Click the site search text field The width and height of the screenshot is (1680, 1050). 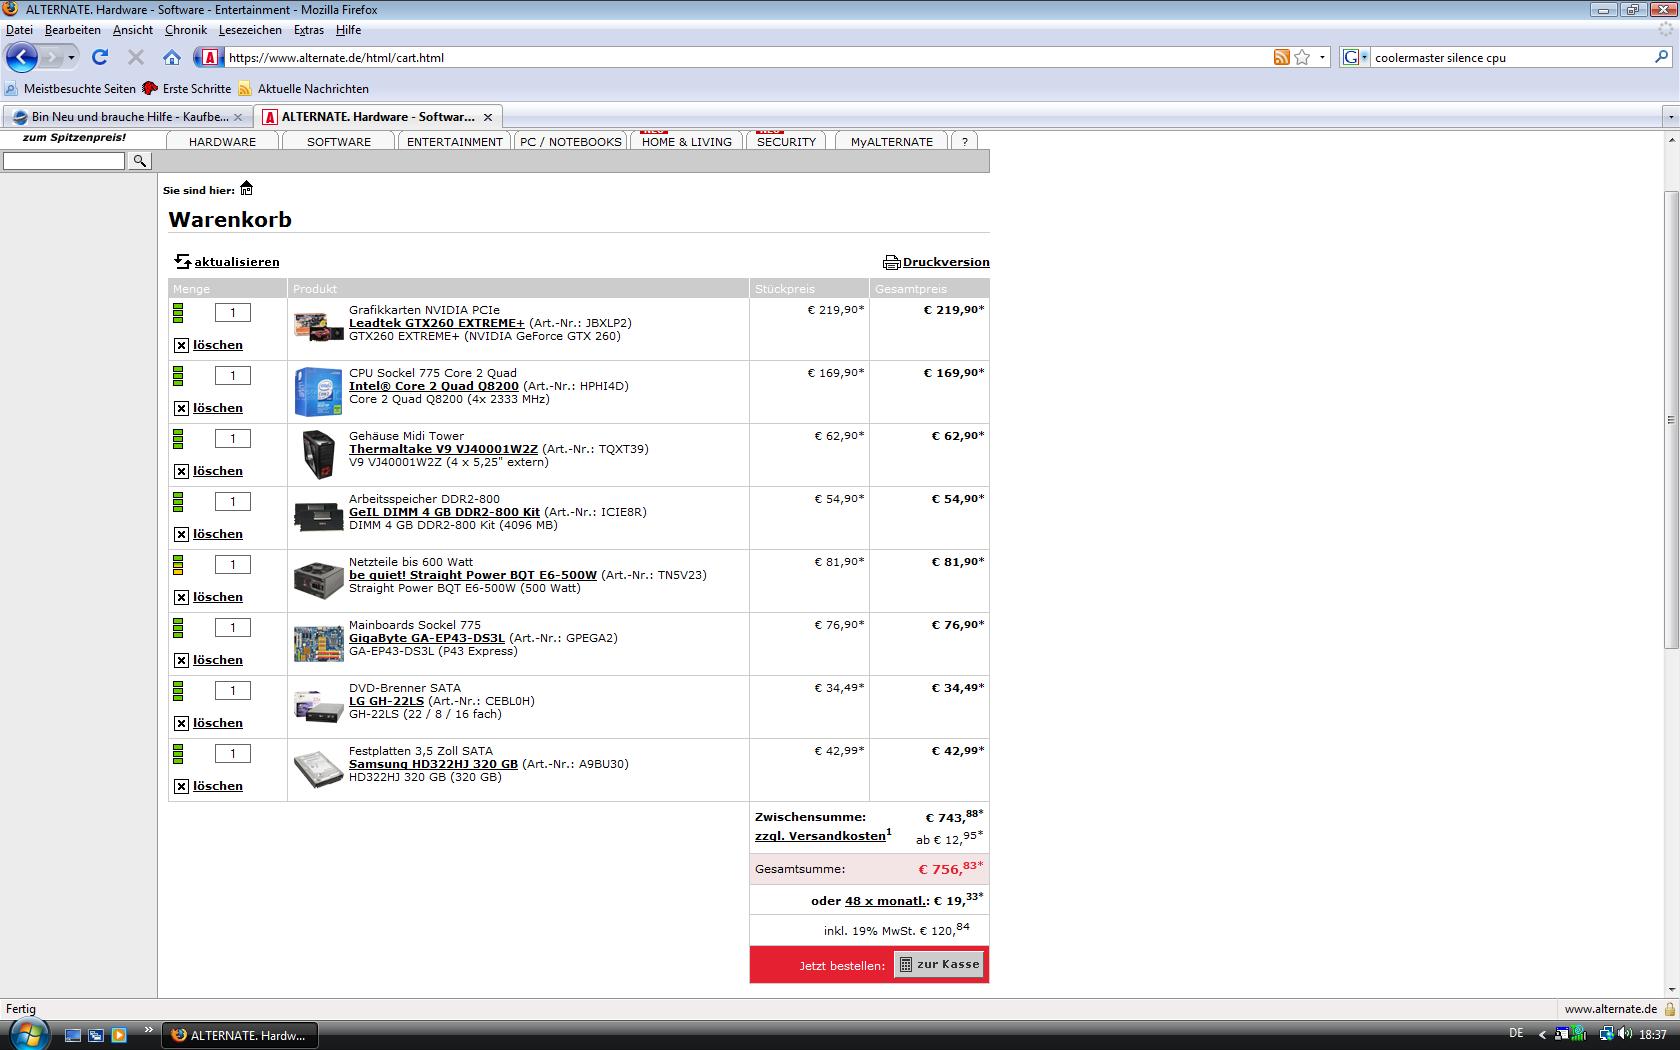point(64,161)
